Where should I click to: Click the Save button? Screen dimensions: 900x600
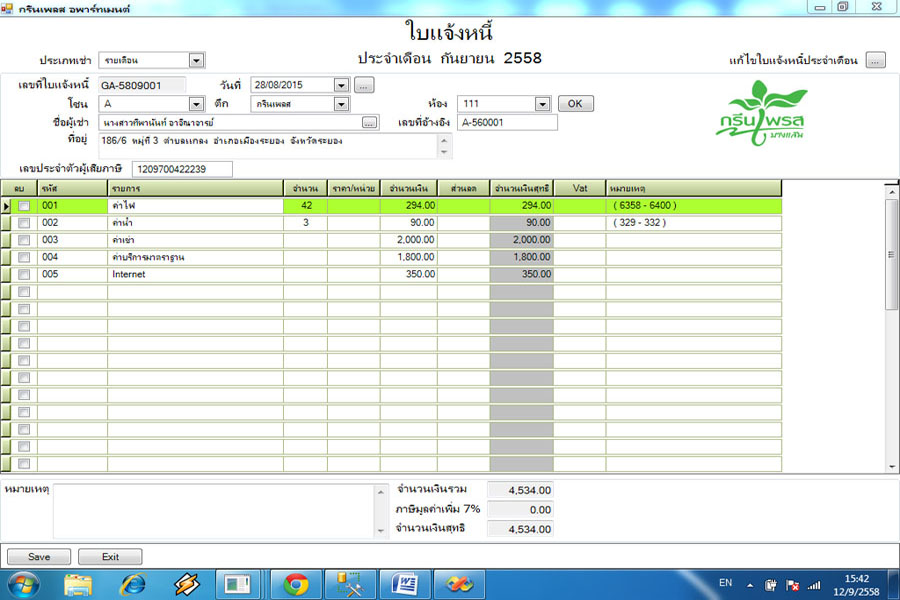click(39, 557)
